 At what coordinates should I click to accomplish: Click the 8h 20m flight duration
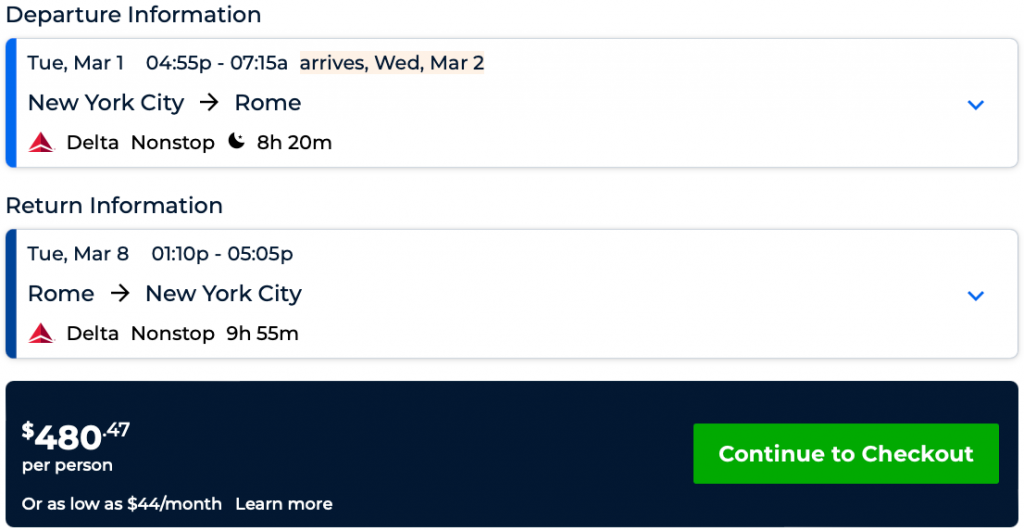click(294, 143)
